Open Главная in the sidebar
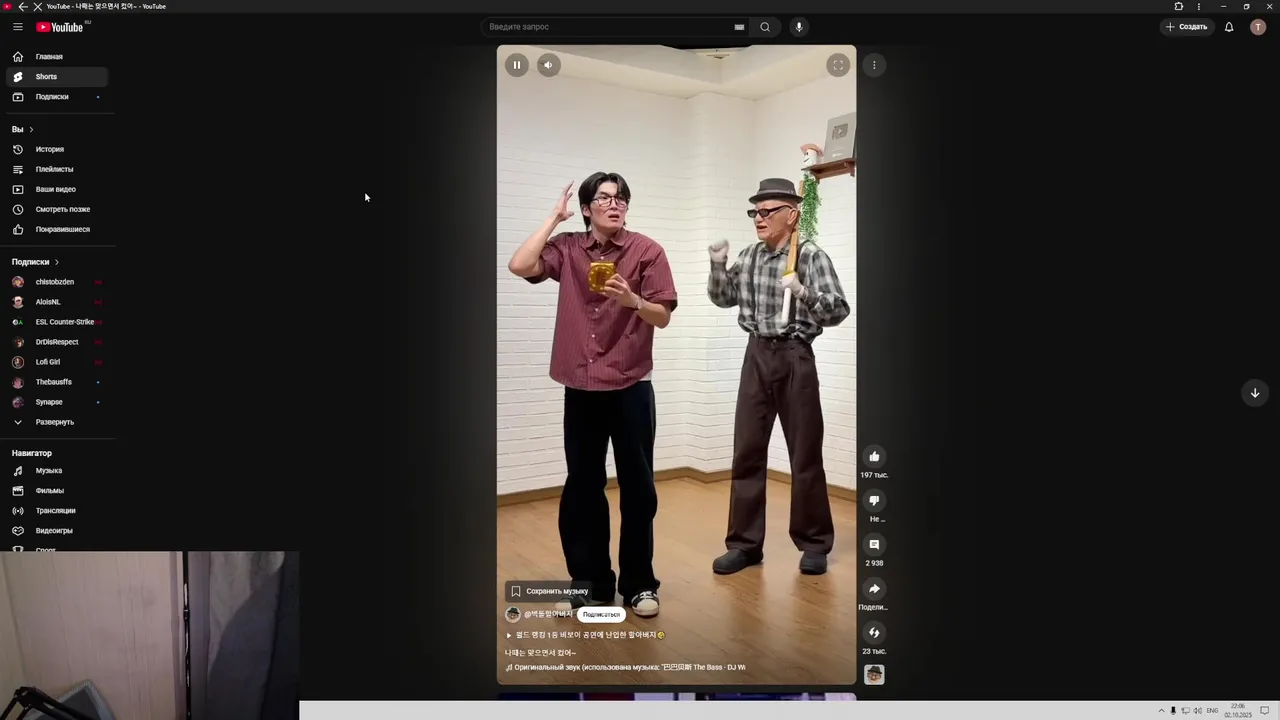The width and height of the screenshot is (1280, 720). [57, 57]
